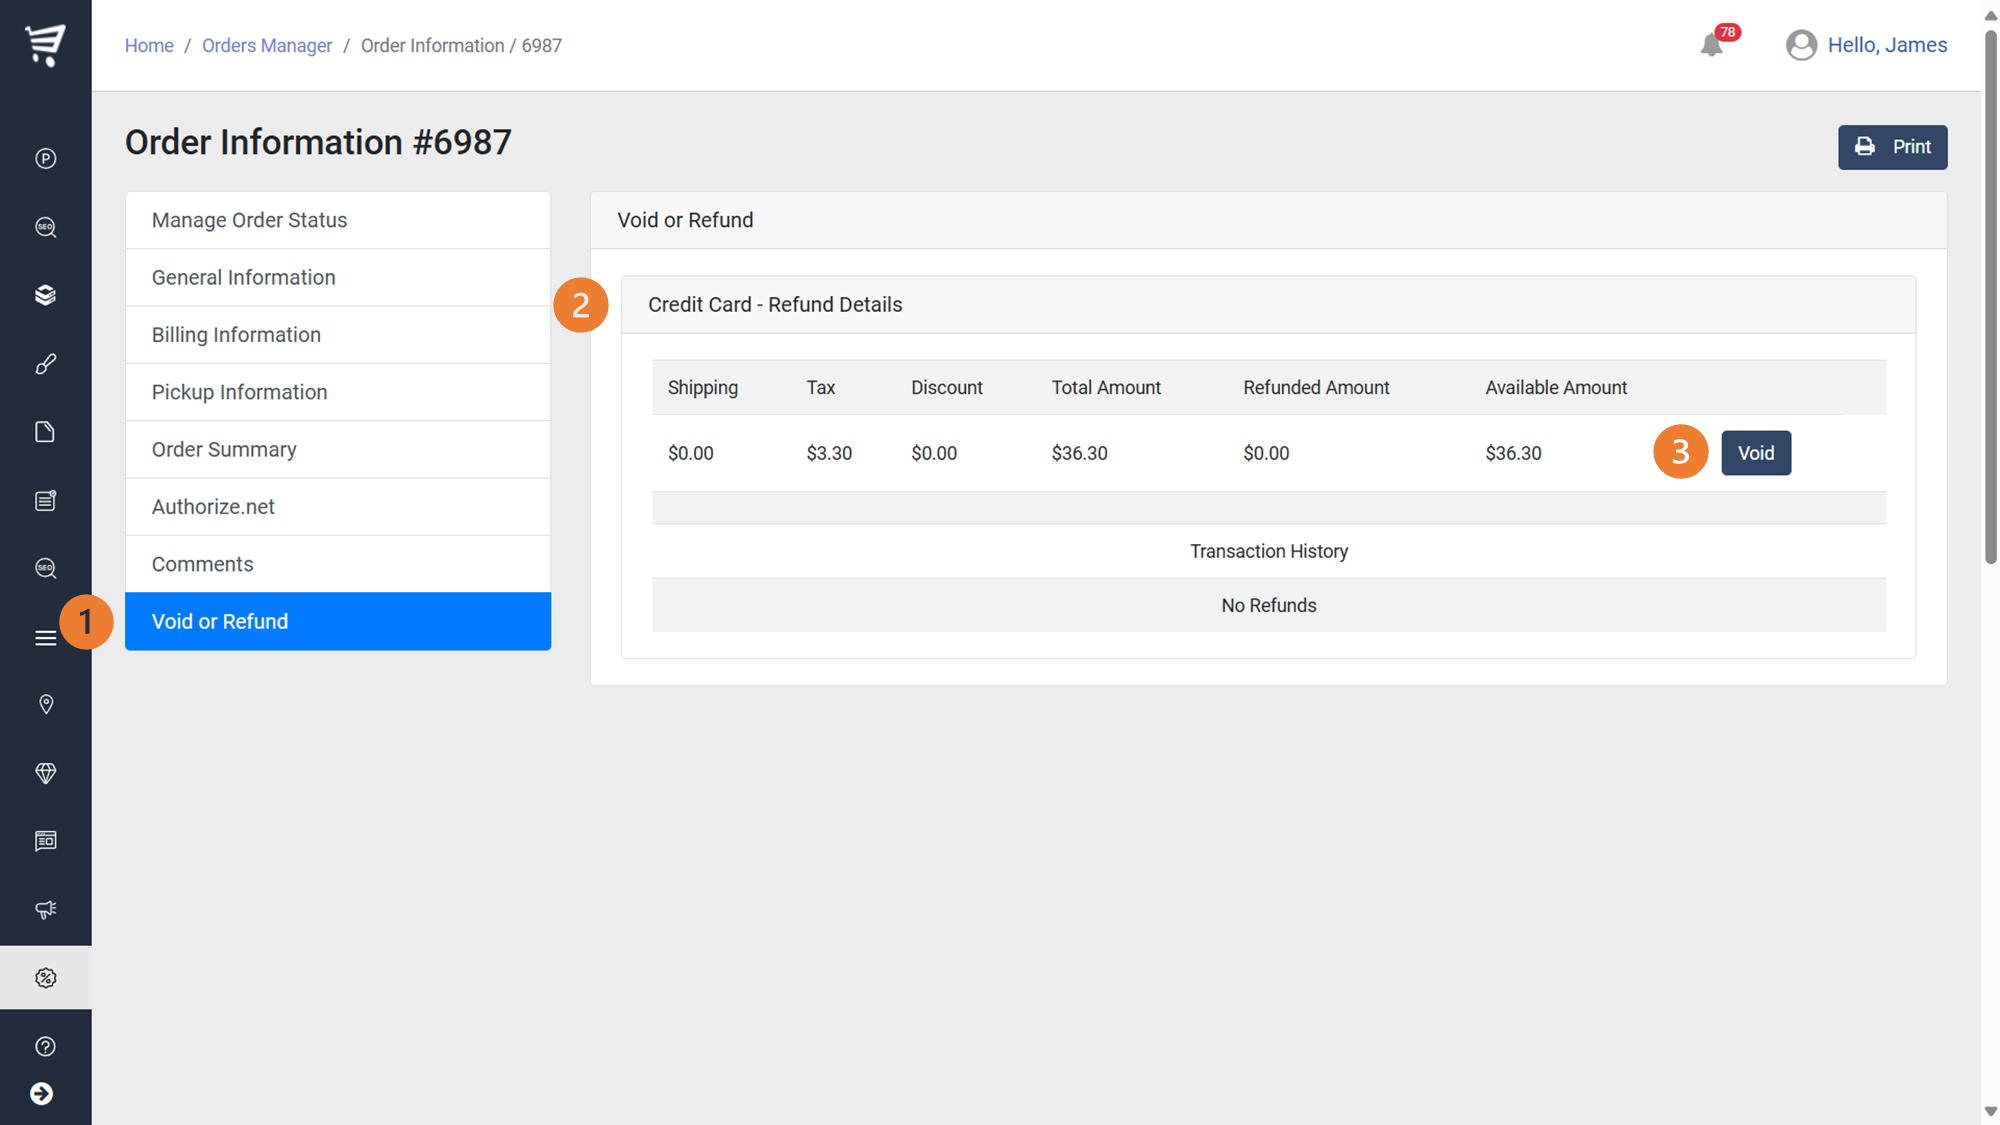Open the Hello, James user menu
The image size is (2000, 1125).
click(1866, 45)
